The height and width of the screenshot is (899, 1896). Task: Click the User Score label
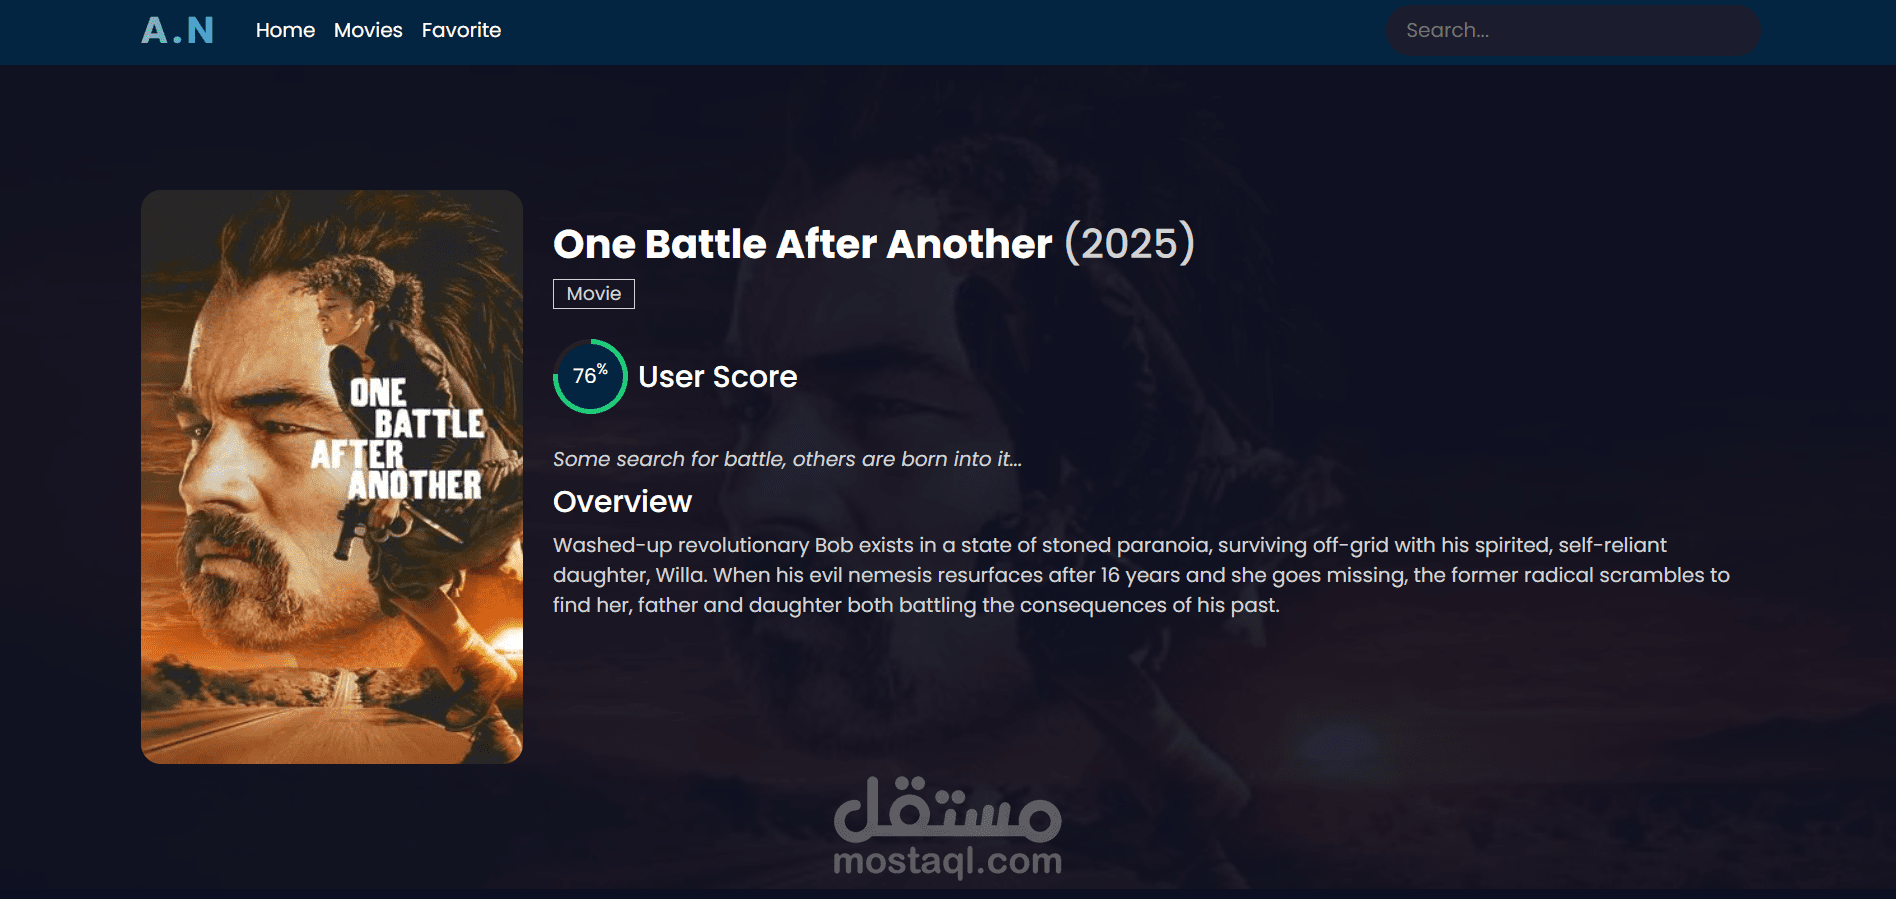tap(718, 377)
